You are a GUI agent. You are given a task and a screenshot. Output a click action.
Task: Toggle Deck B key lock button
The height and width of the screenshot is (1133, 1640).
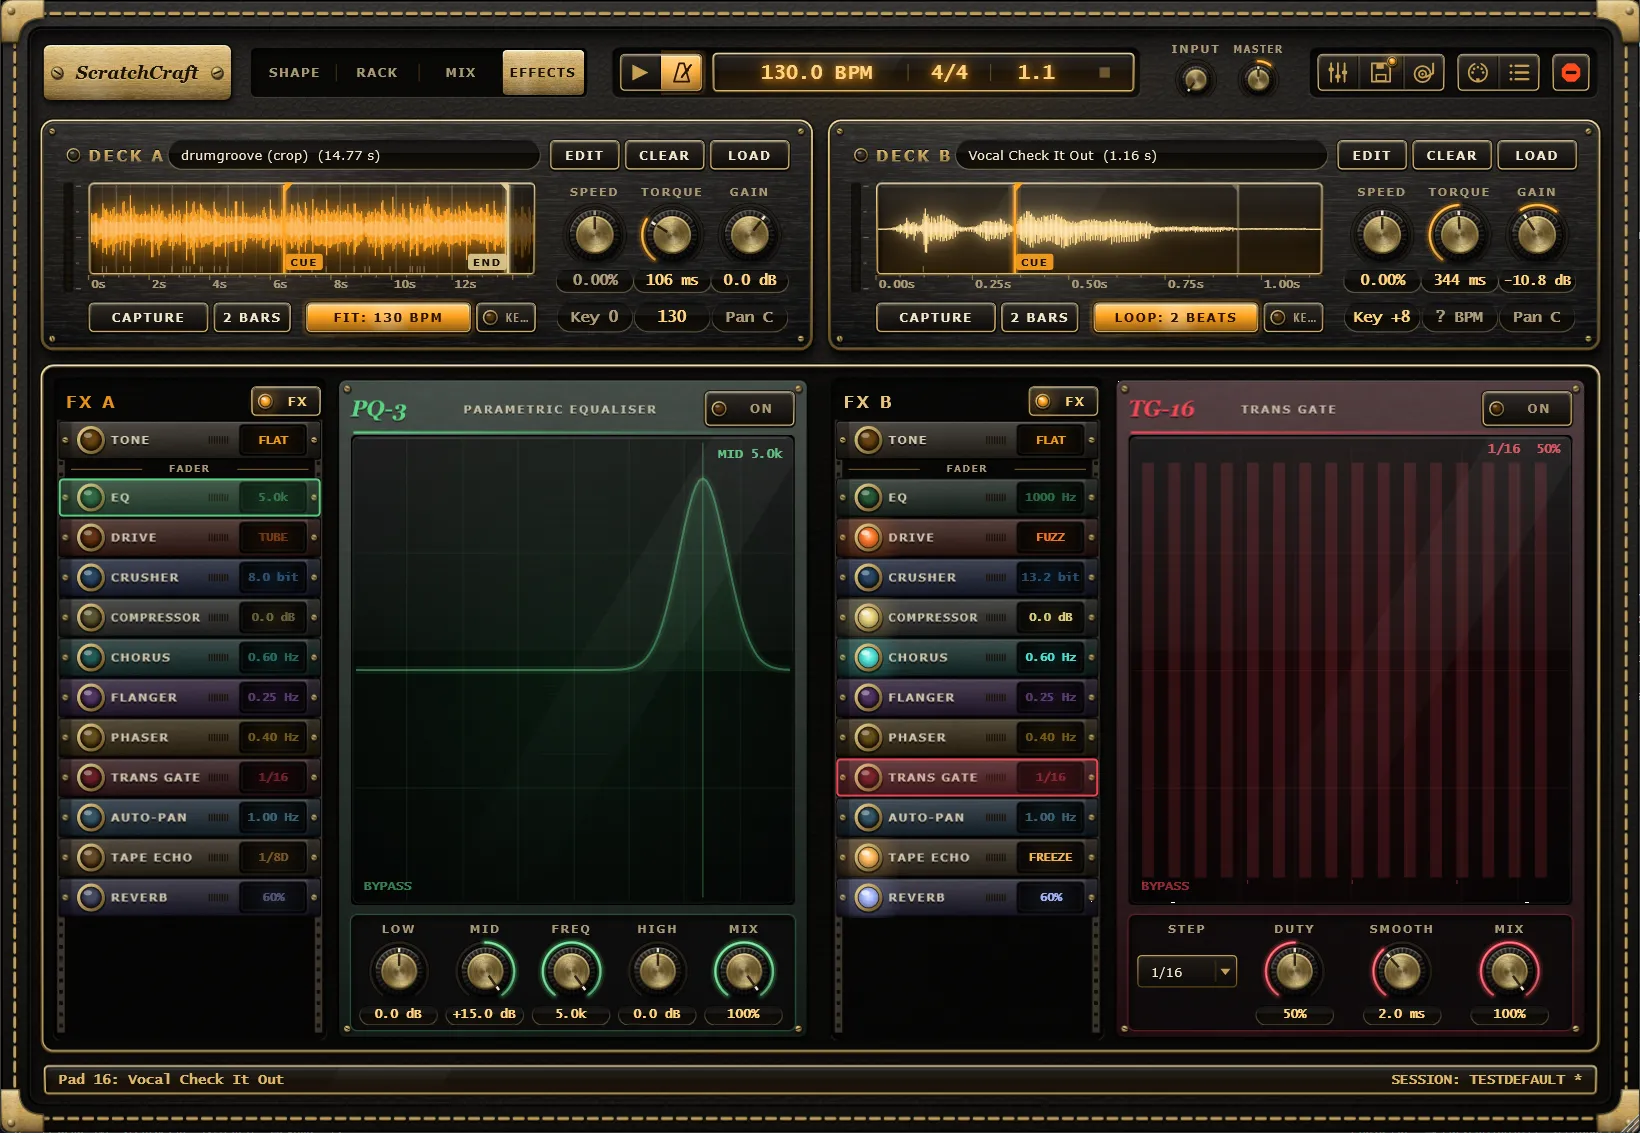pos(1294,317)
